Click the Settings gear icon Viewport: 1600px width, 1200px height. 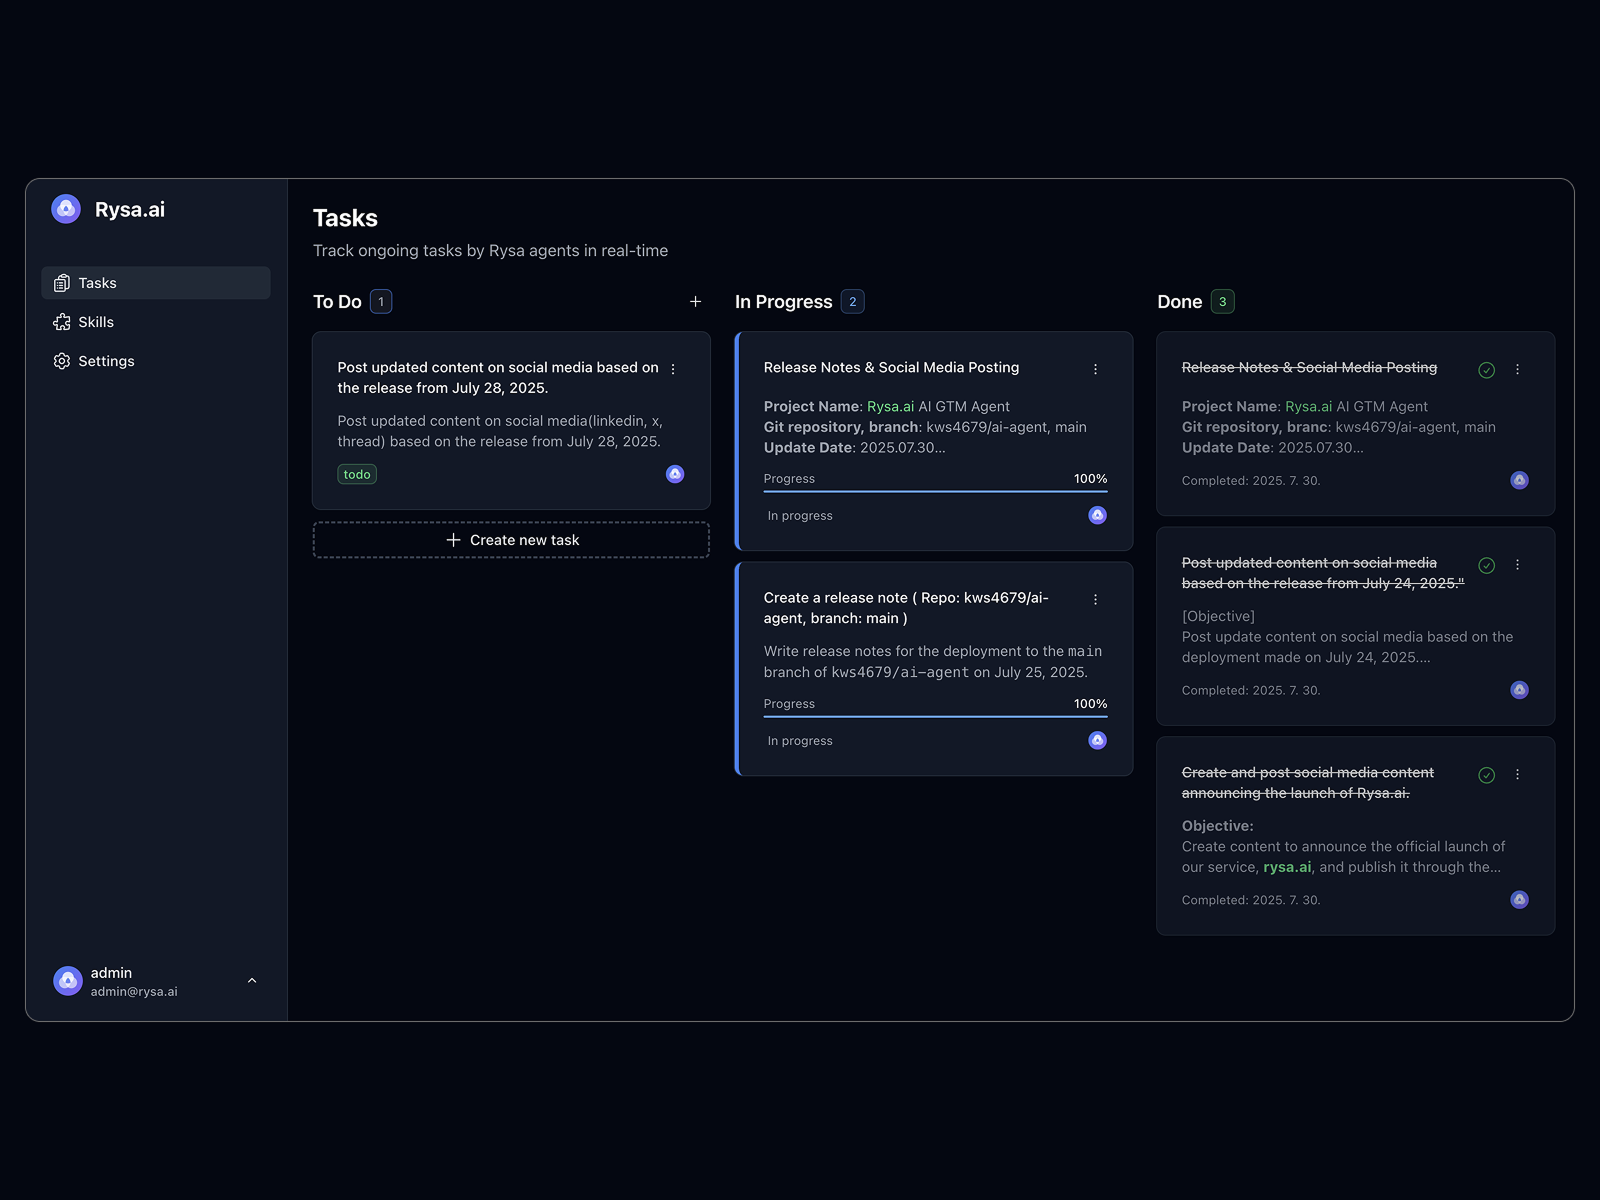(x=61, y=361)
